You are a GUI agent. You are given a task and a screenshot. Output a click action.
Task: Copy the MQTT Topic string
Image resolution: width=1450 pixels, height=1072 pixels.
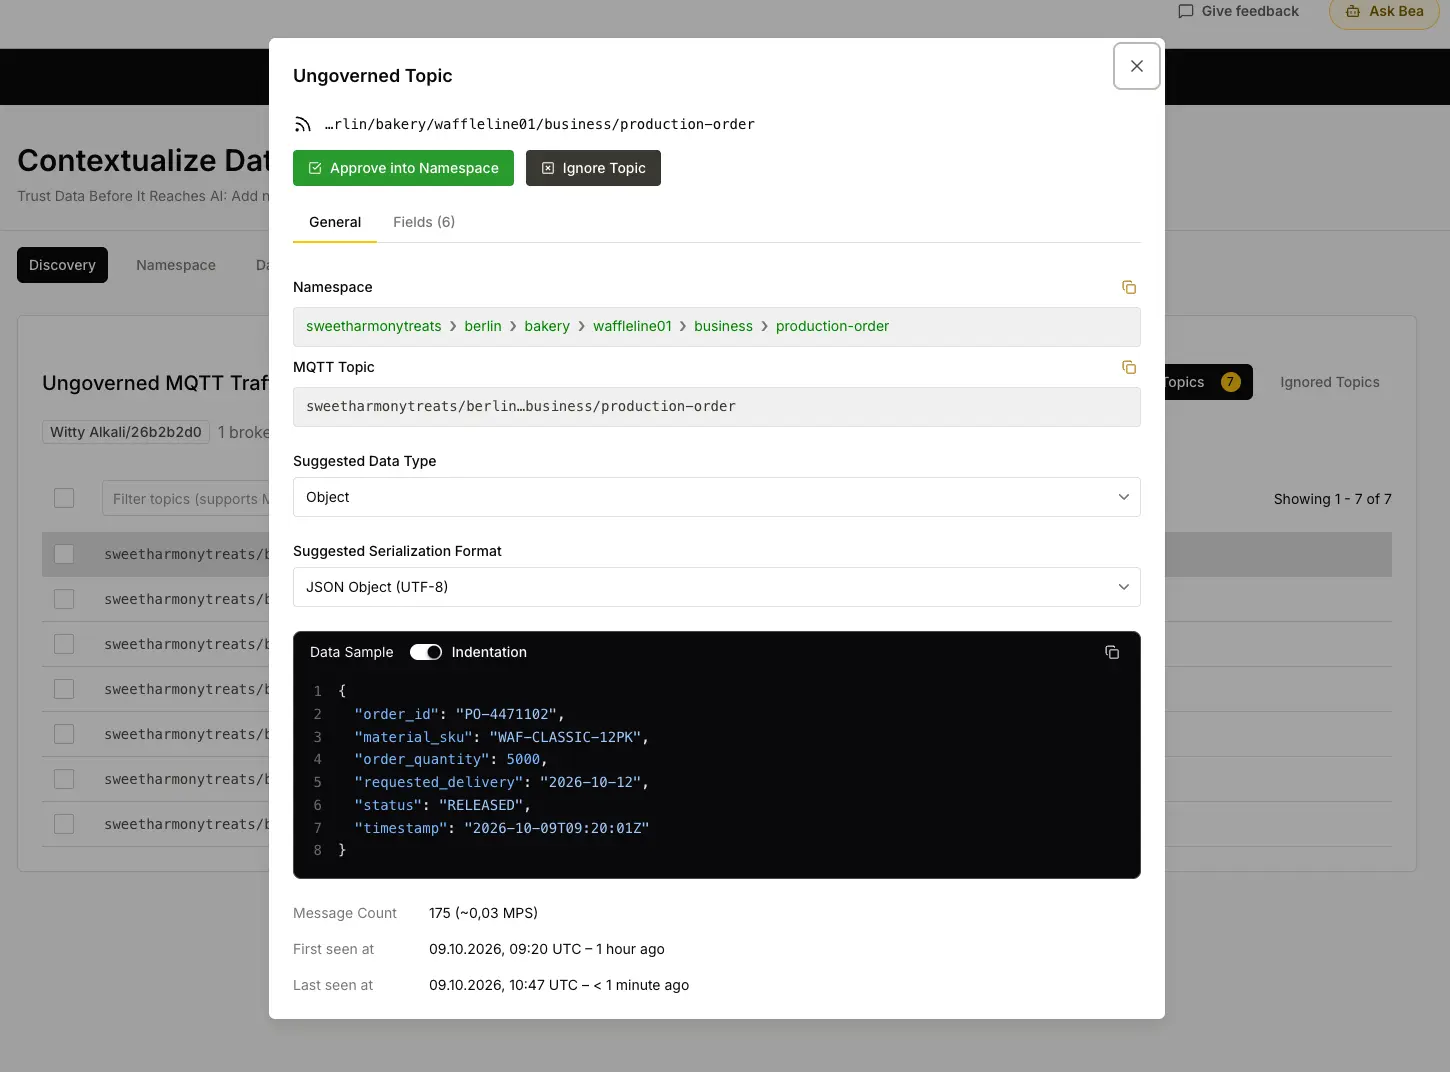tap(1129, 367)
